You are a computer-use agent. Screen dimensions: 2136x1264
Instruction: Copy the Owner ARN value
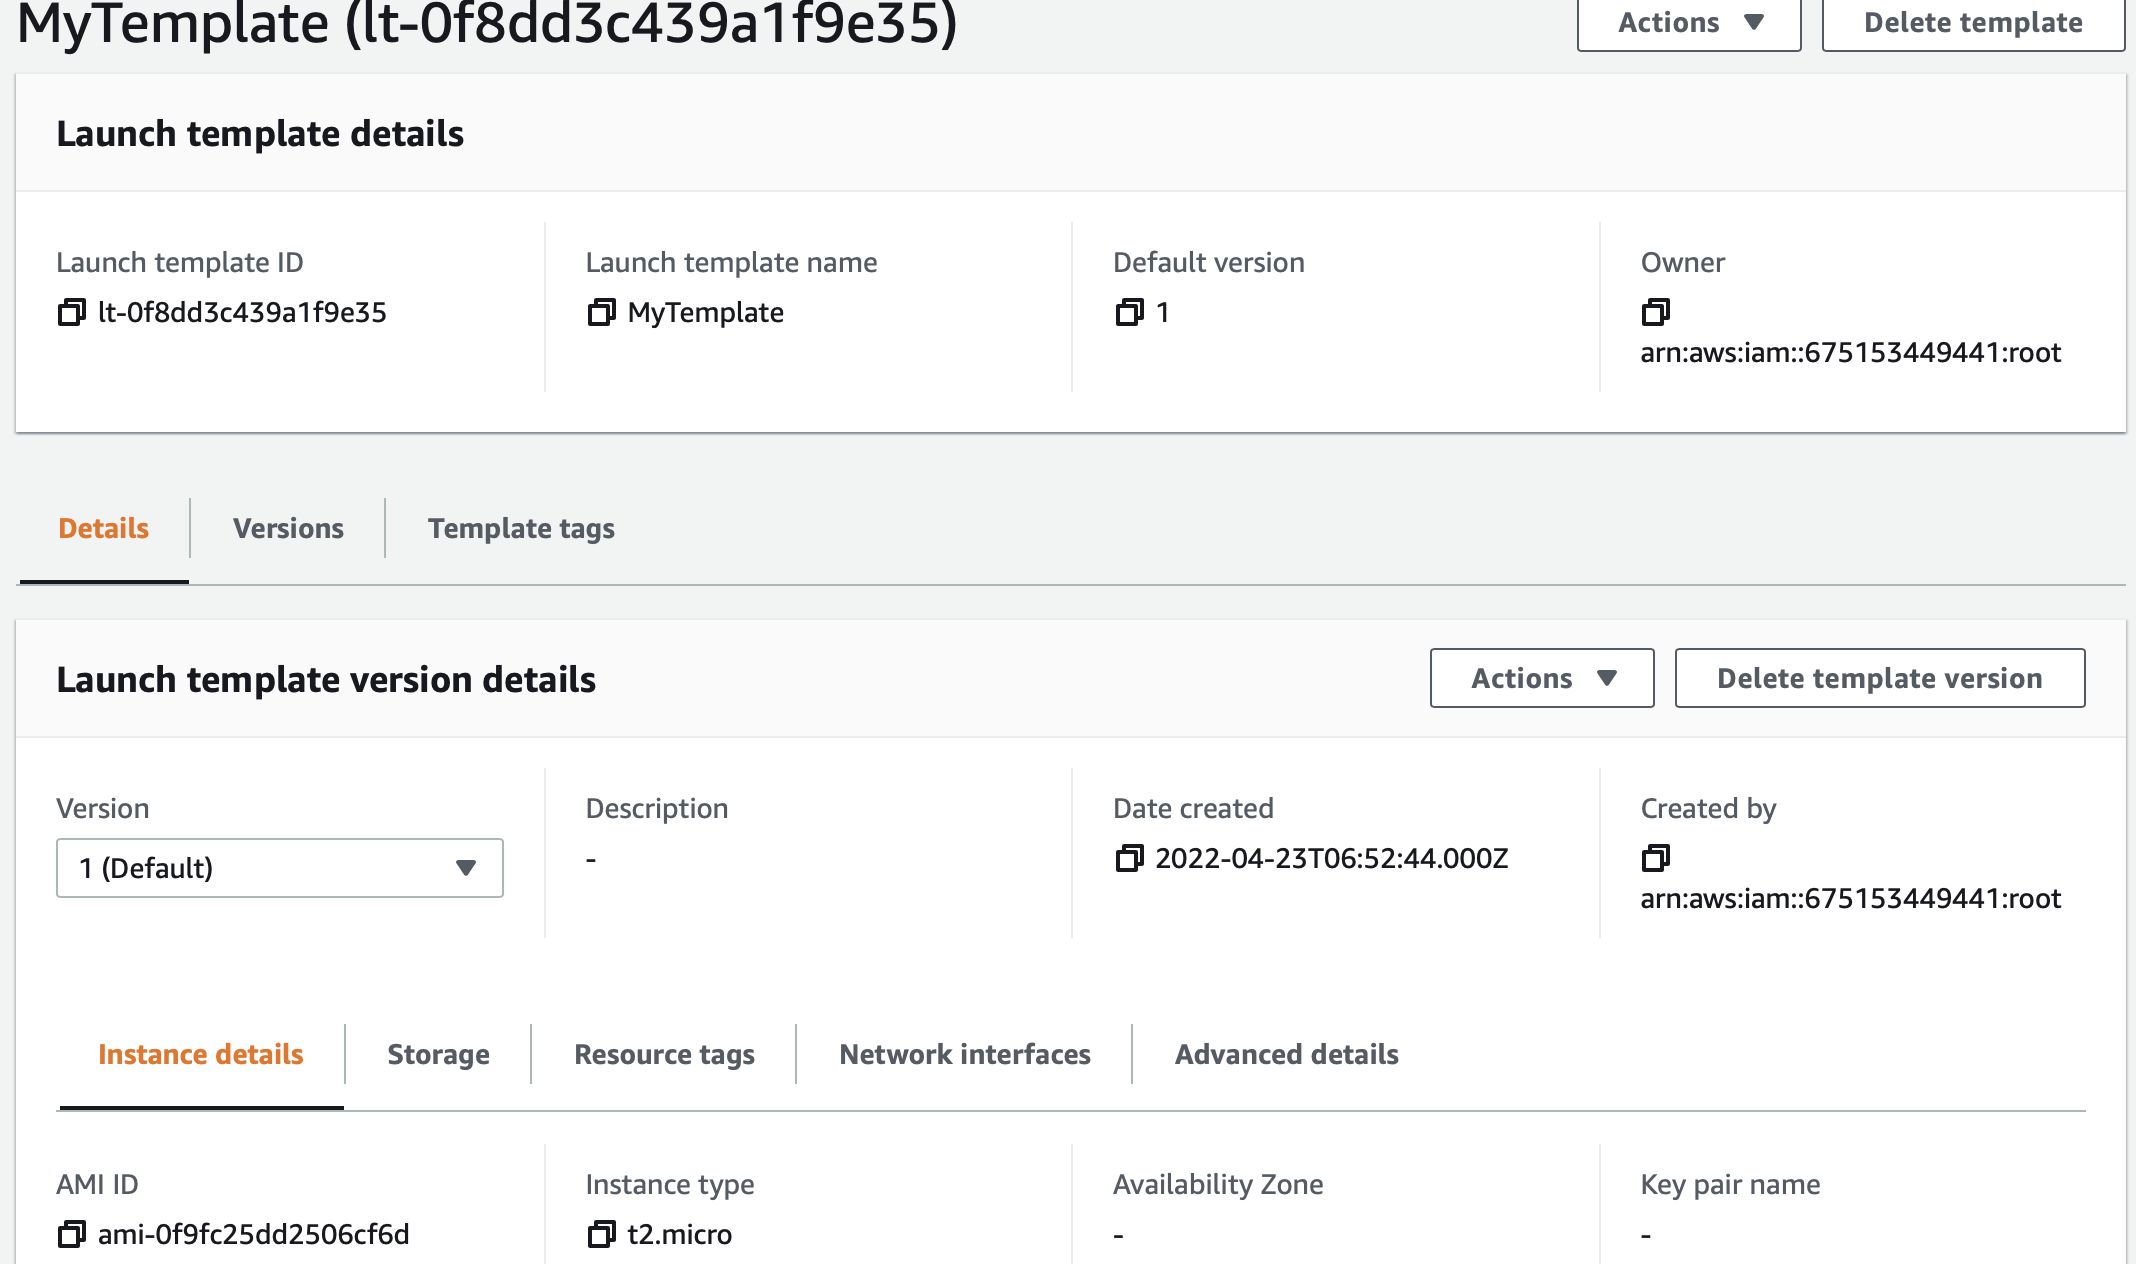[x=1656, y=313]
